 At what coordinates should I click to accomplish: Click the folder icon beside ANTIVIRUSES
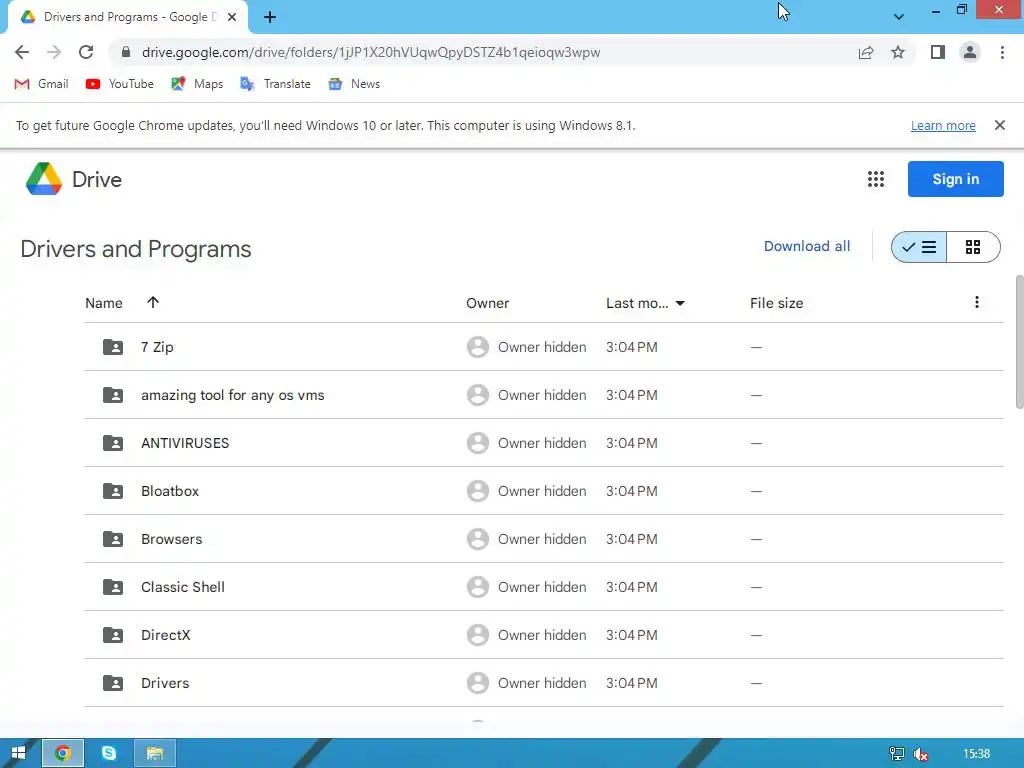pos(113,443)
